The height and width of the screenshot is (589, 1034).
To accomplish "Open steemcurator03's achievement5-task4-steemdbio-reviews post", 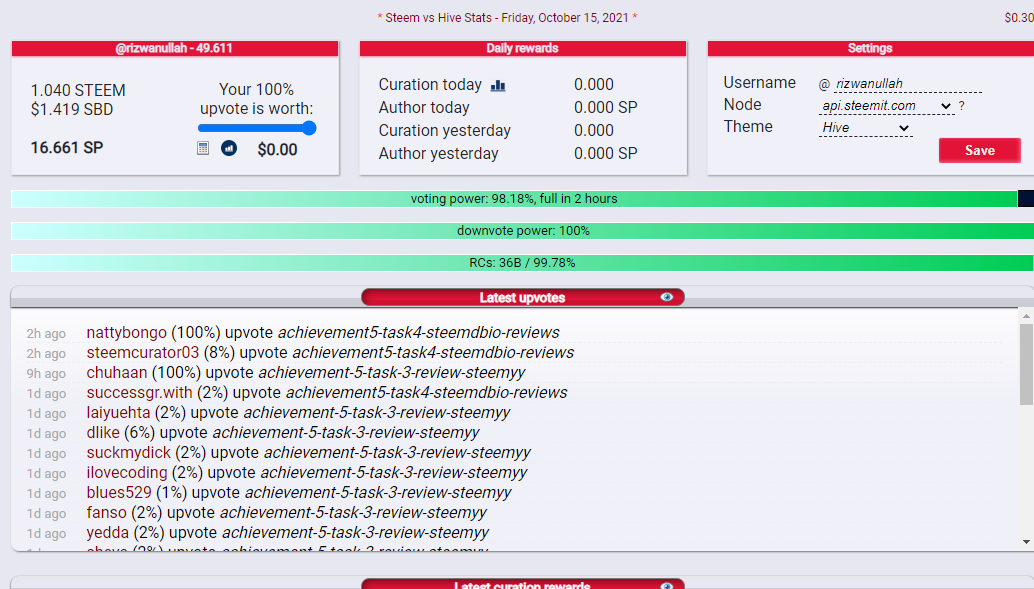I will point(433,352).
